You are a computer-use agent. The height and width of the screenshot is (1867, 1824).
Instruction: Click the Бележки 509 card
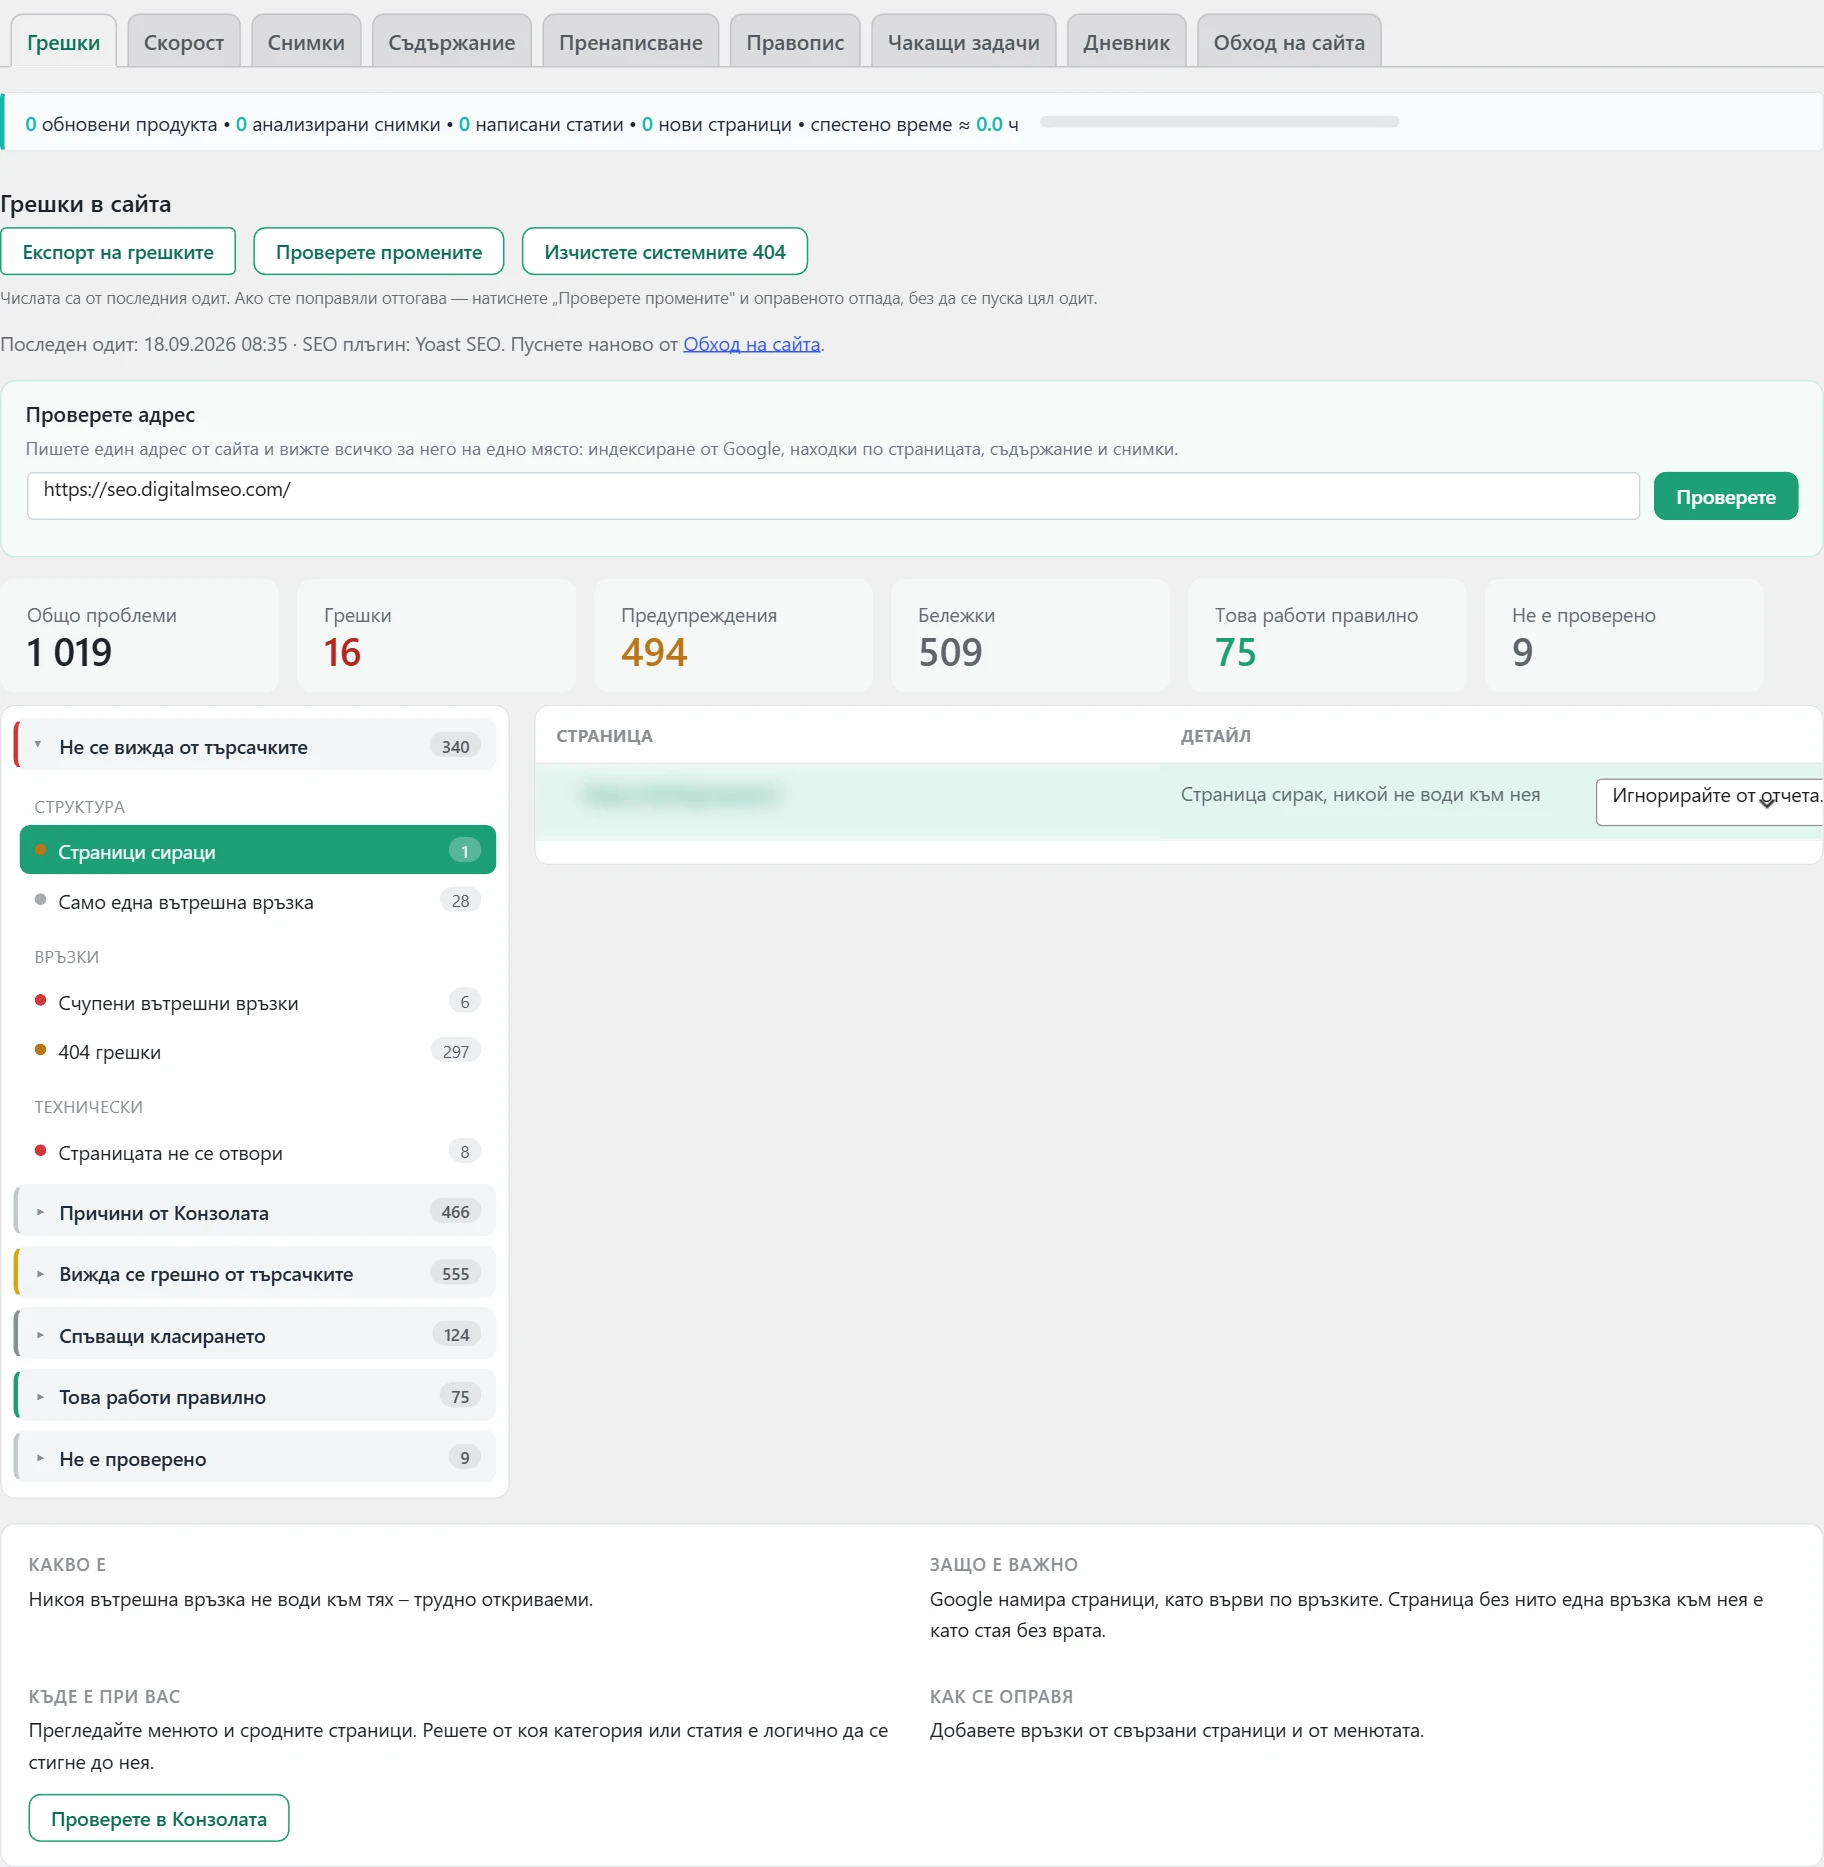pyautogui.click(x=1030, y=636)
